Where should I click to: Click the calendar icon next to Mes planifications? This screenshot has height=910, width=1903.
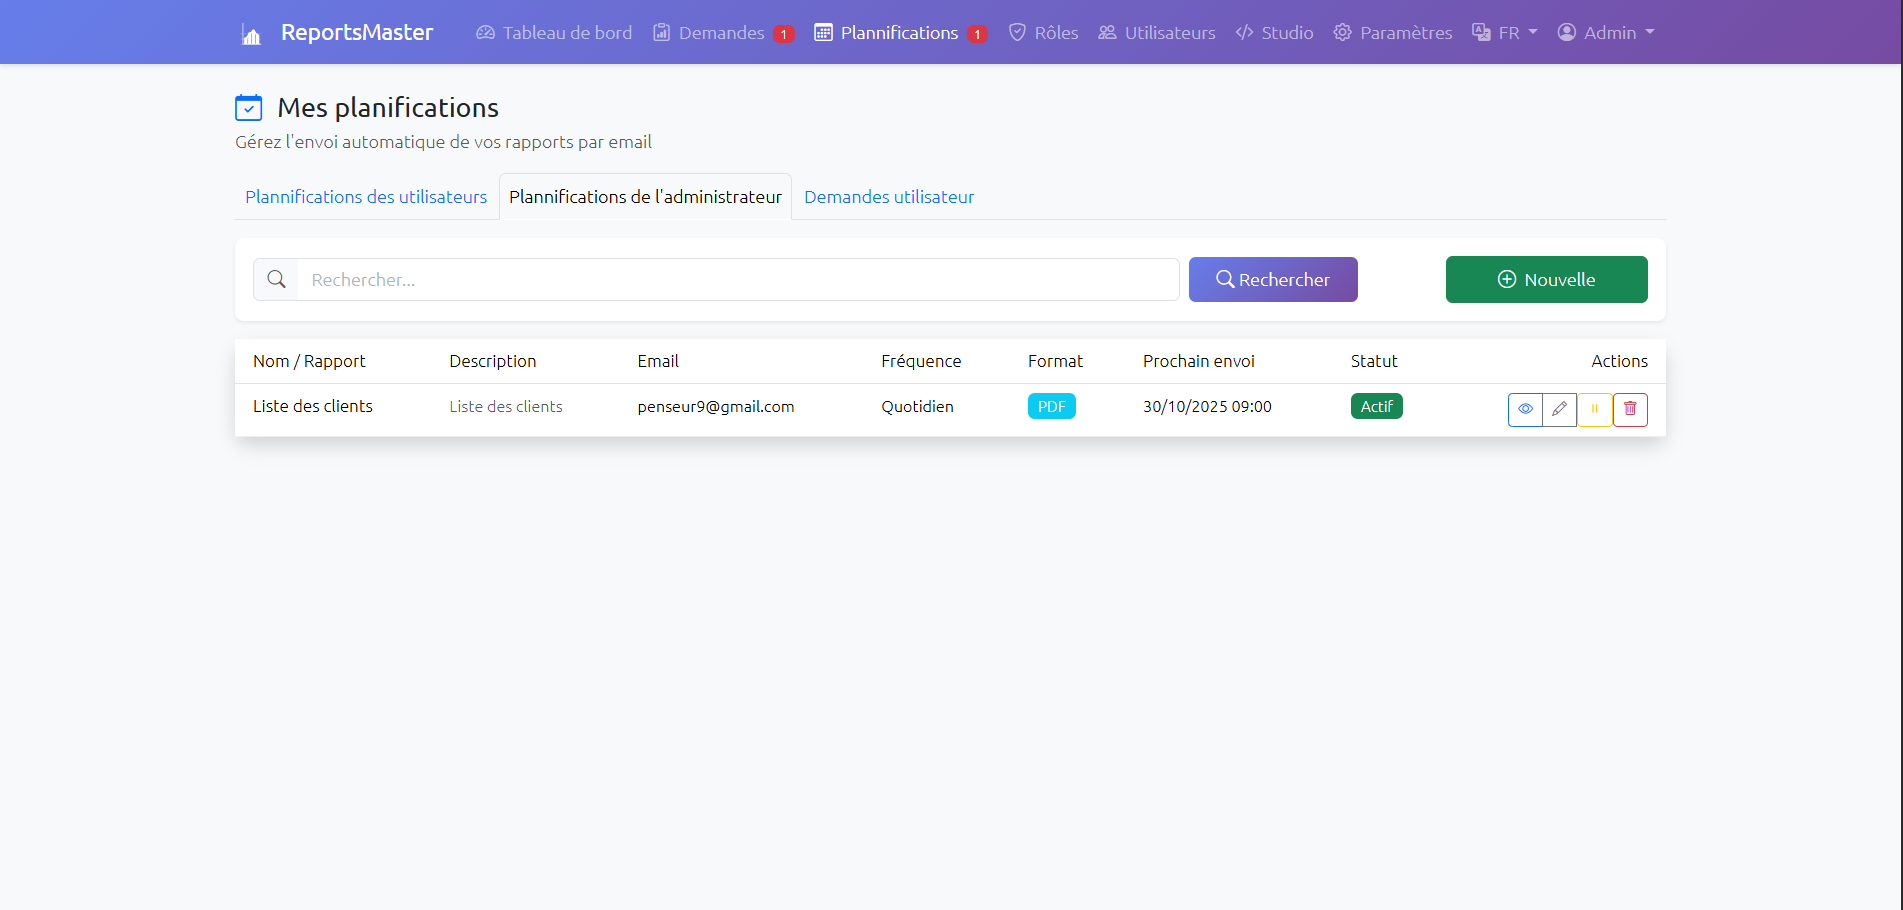click(248, 108)
